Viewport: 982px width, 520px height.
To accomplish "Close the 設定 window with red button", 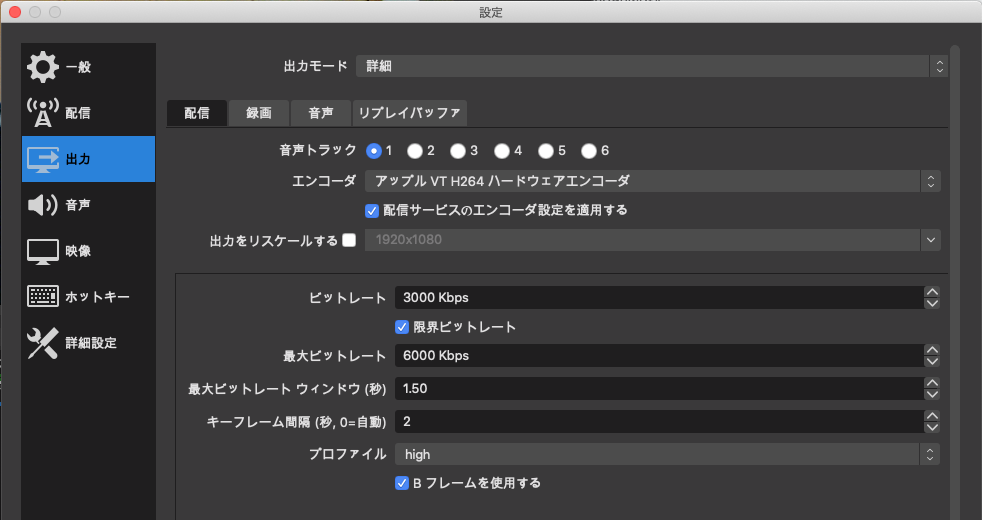I will [15, 12].
